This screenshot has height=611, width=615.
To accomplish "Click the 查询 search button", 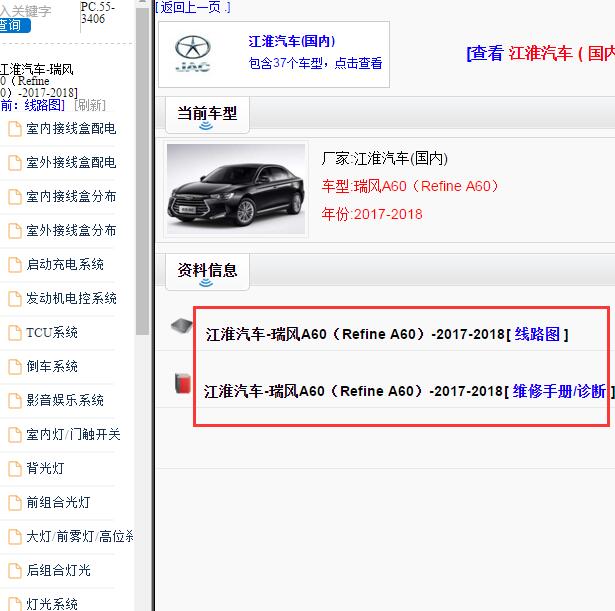I will (x=14, y=26).
